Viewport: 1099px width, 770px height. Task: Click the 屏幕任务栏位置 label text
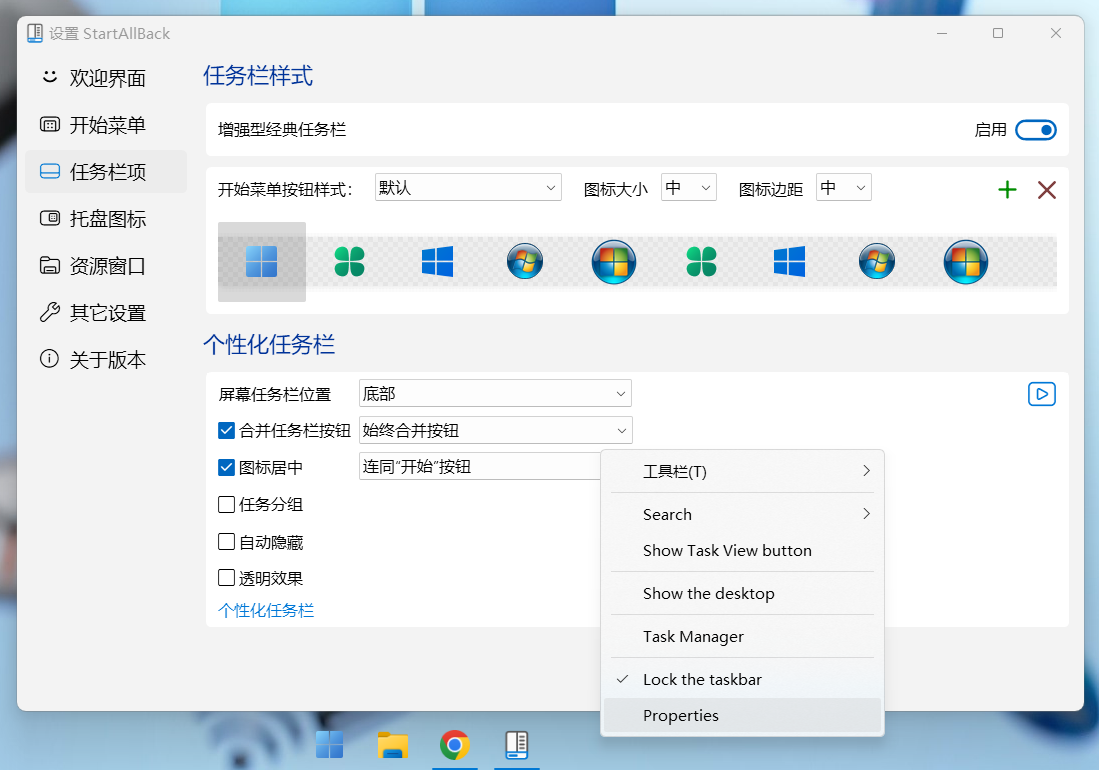click(275, 394)
